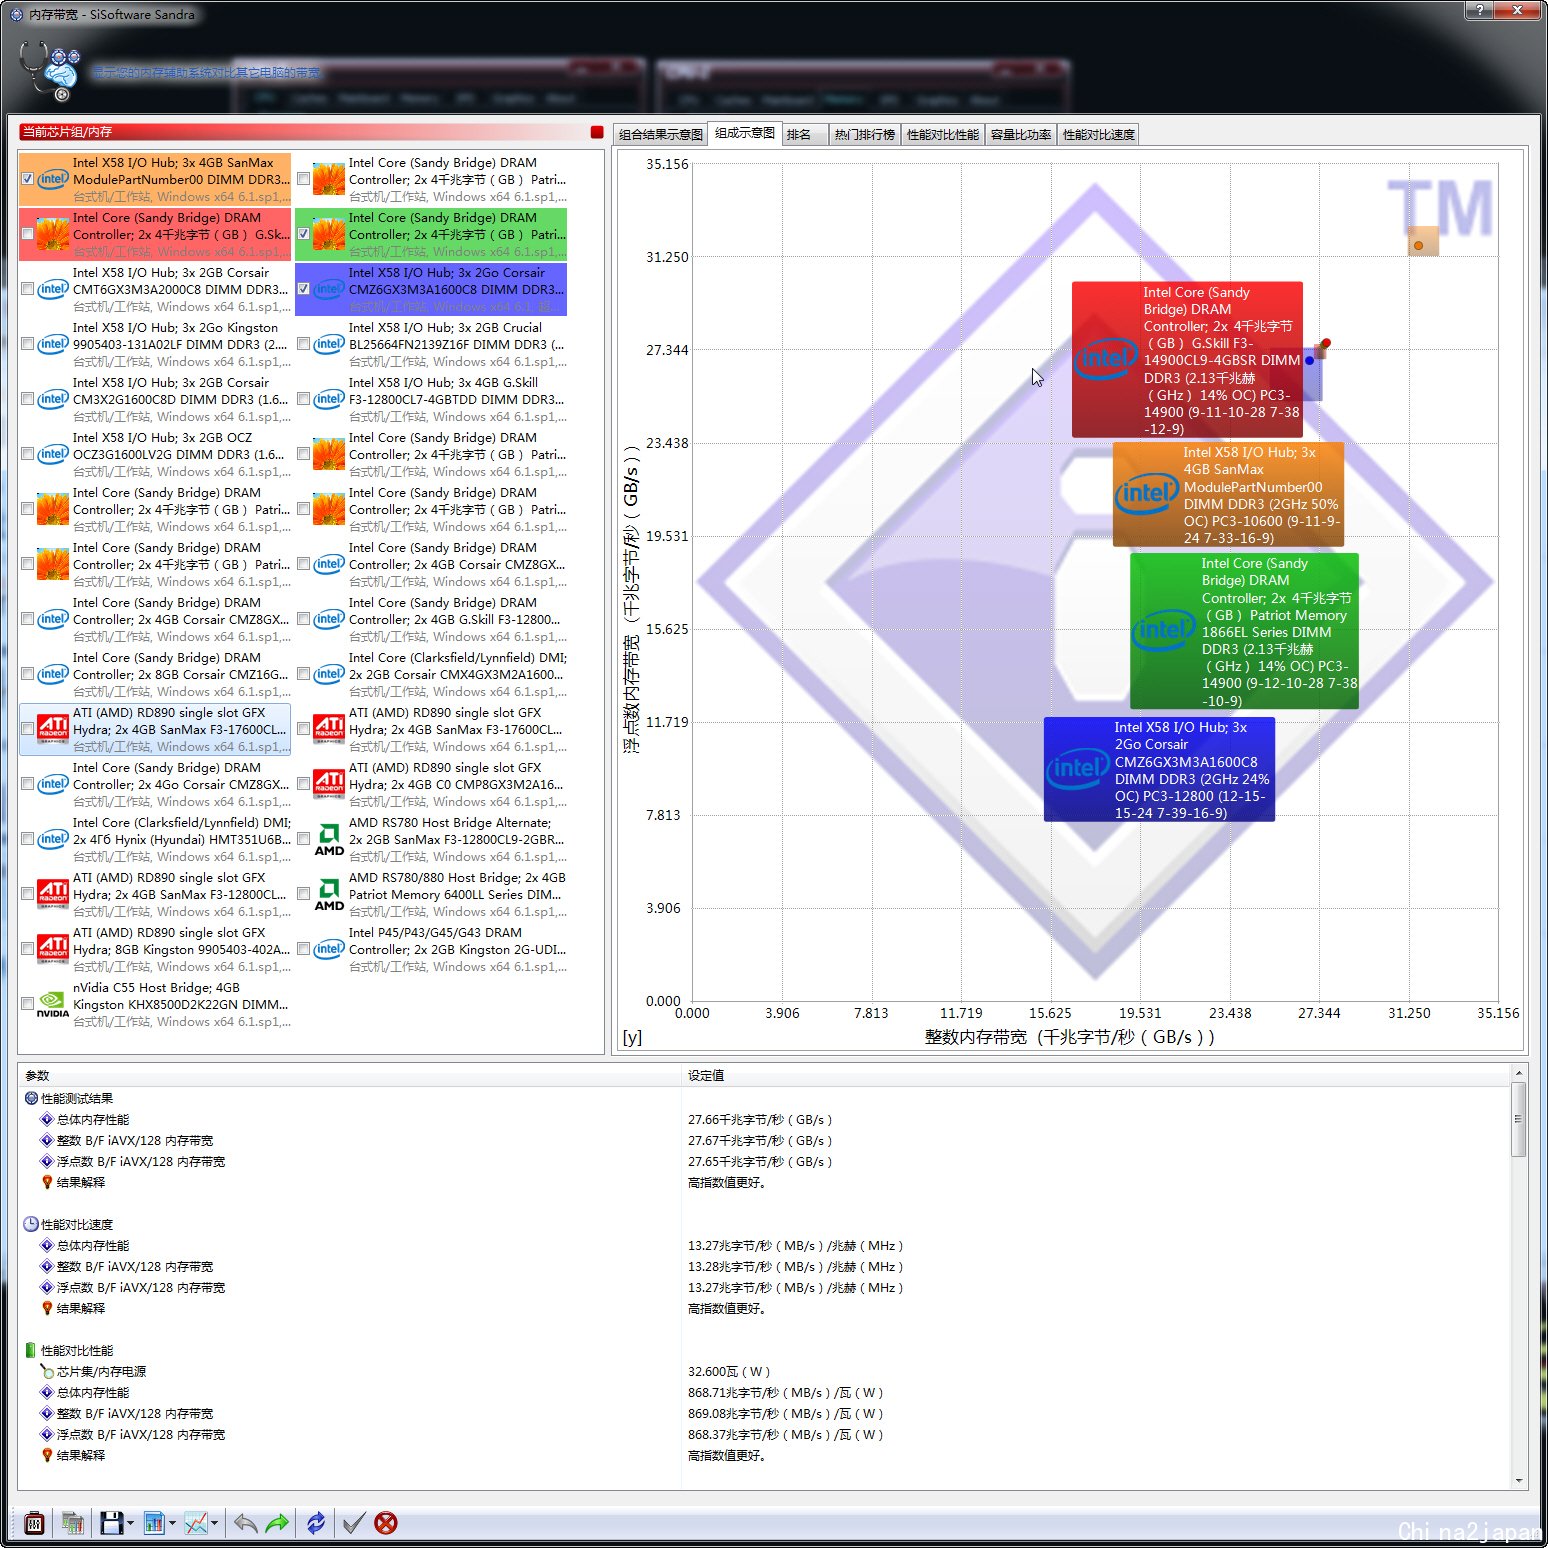Click green Patriot Memory chart label
1548x1548 pixels.
point(1244,631)
